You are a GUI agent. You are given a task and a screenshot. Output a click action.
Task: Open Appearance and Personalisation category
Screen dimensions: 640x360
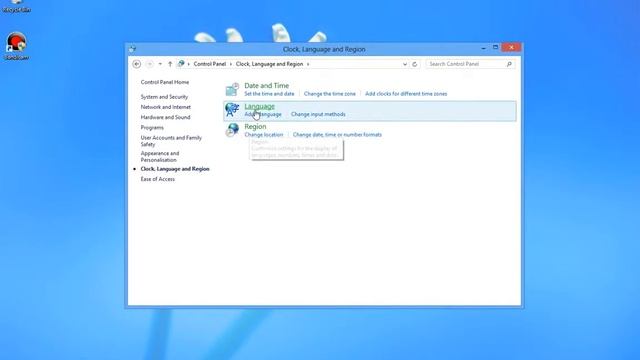pyautogui.click(x=160, y=156)
